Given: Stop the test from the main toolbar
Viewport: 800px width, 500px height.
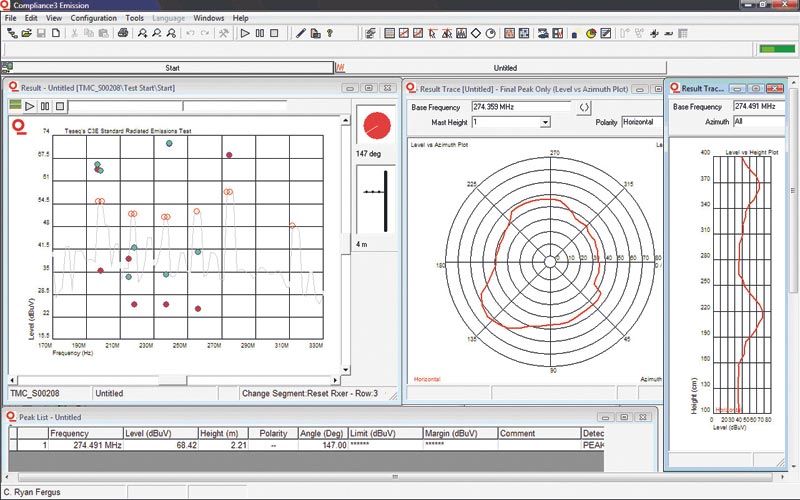Looking at the screenshot, I should point(274,34).
